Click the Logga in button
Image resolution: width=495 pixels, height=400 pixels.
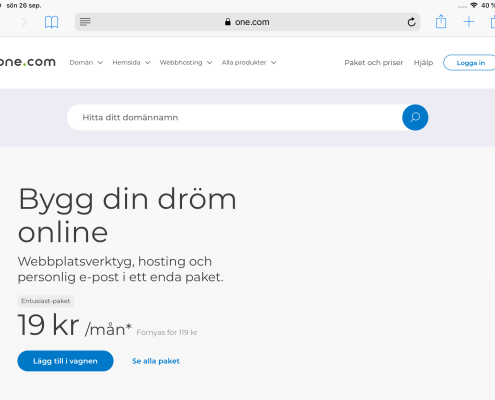point(469,63)
